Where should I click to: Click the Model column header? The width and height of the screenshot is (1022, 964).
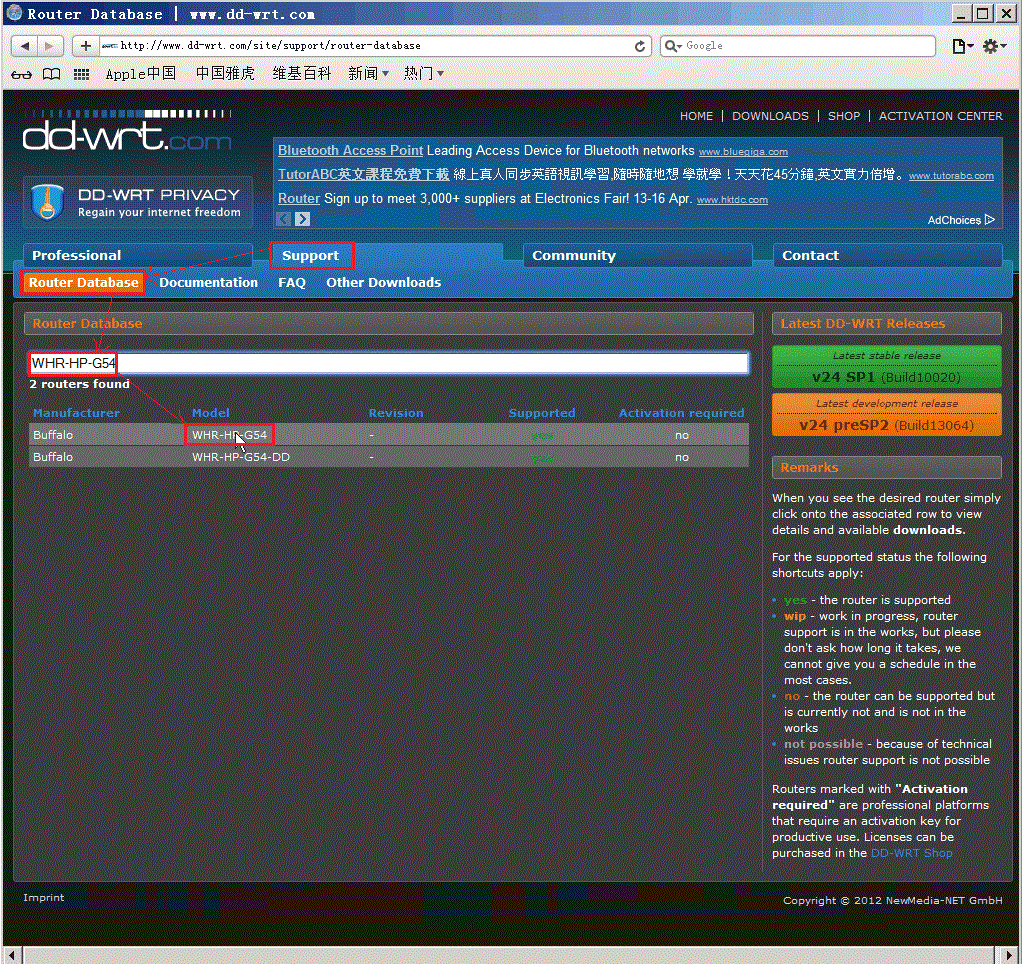click(211, 413)
